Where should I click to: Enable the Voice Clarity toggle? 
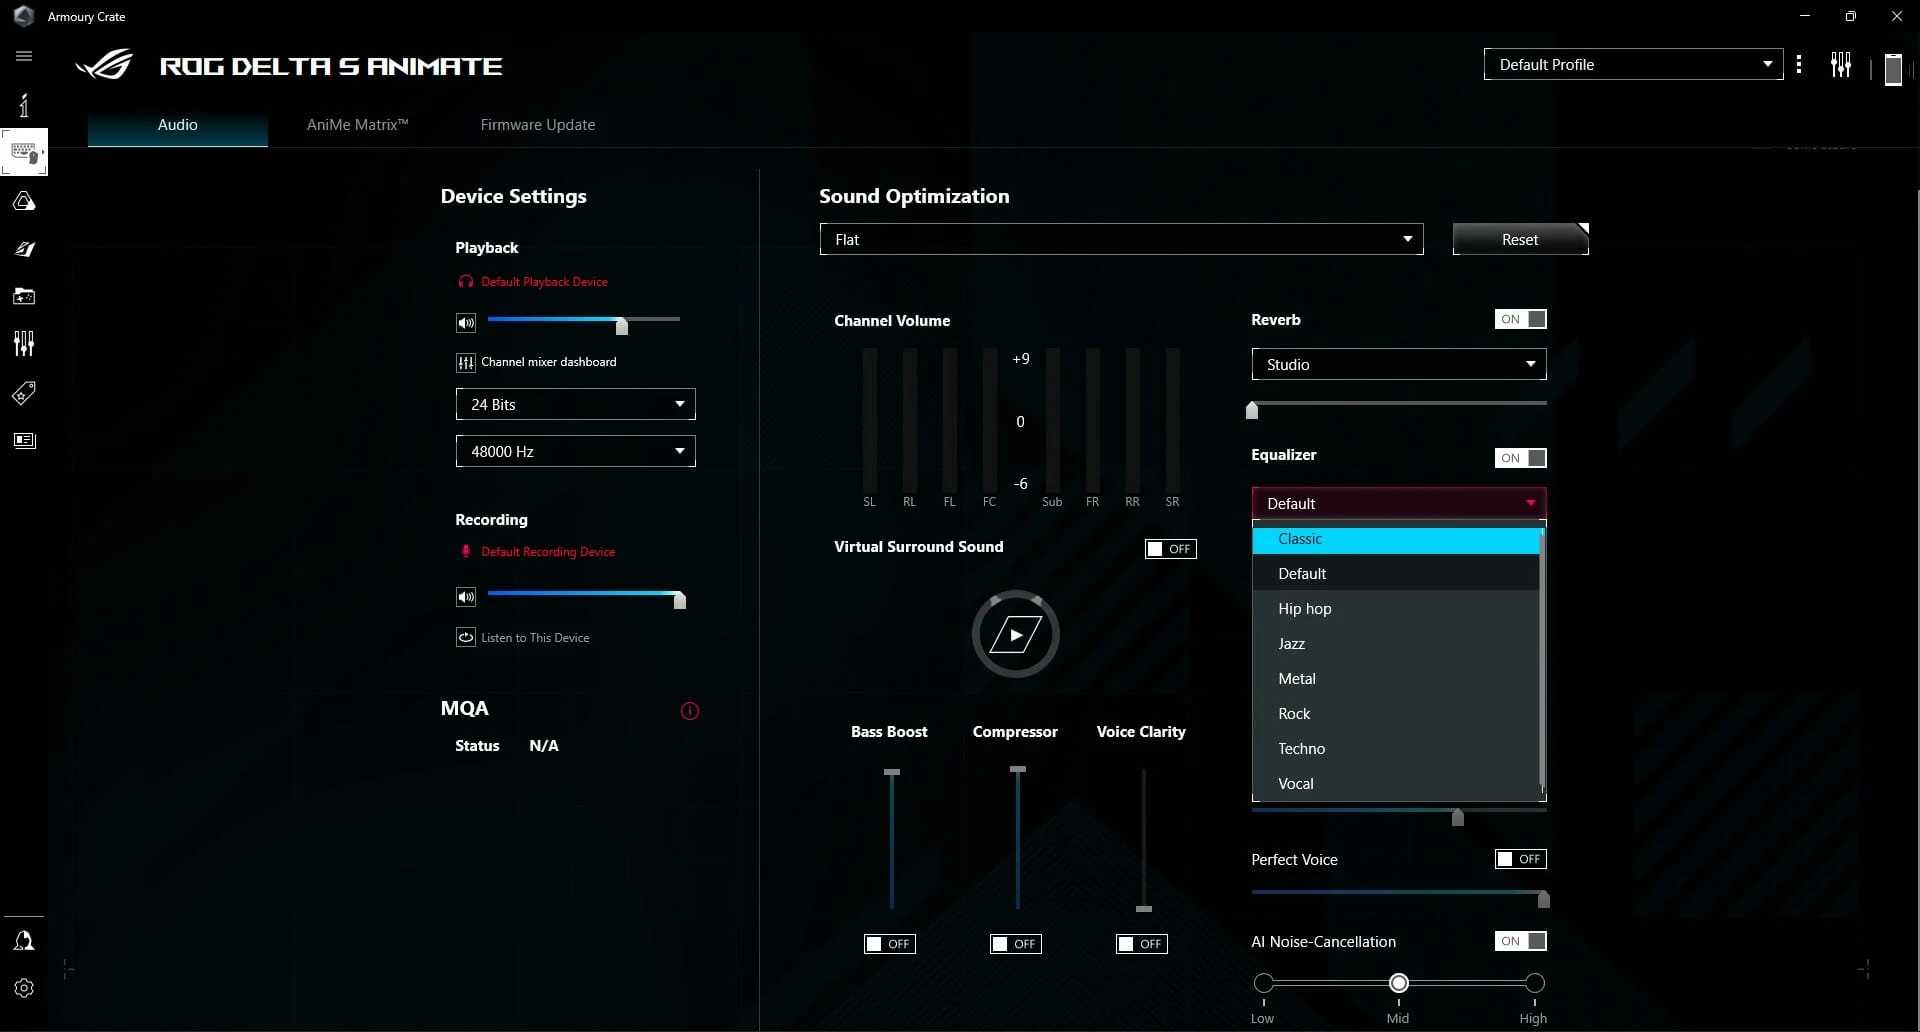pyautogui.click(x=1142, y=944)
